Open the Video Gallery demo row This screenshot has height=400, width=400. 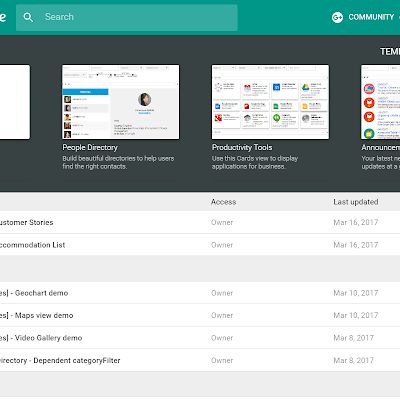coord(200,338)
